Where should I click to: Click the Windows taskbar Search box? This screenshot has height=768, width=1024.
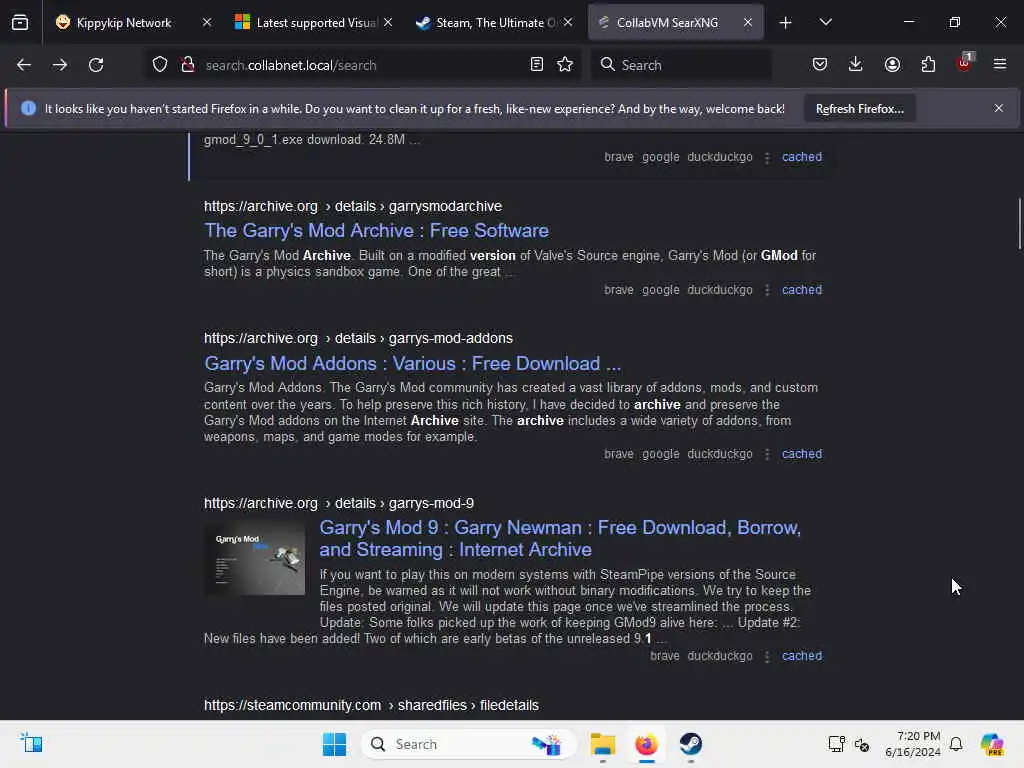pos(468,744)
